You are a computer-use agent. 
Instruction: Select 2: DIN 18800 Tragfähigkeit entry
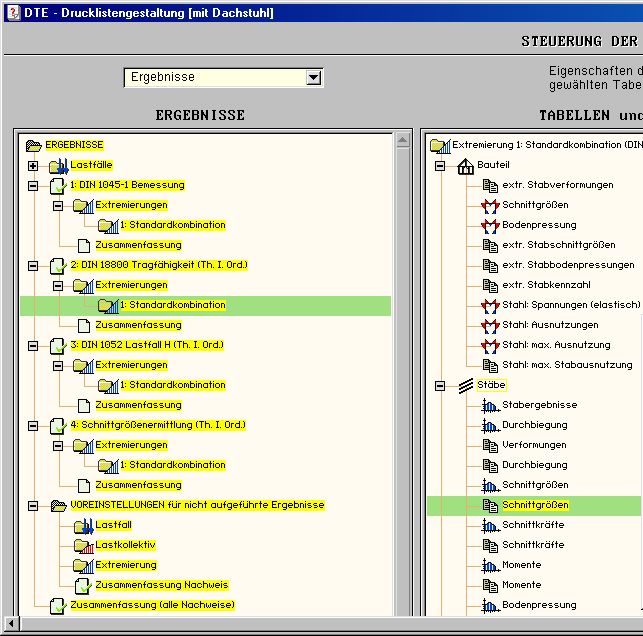pos(158,265)
